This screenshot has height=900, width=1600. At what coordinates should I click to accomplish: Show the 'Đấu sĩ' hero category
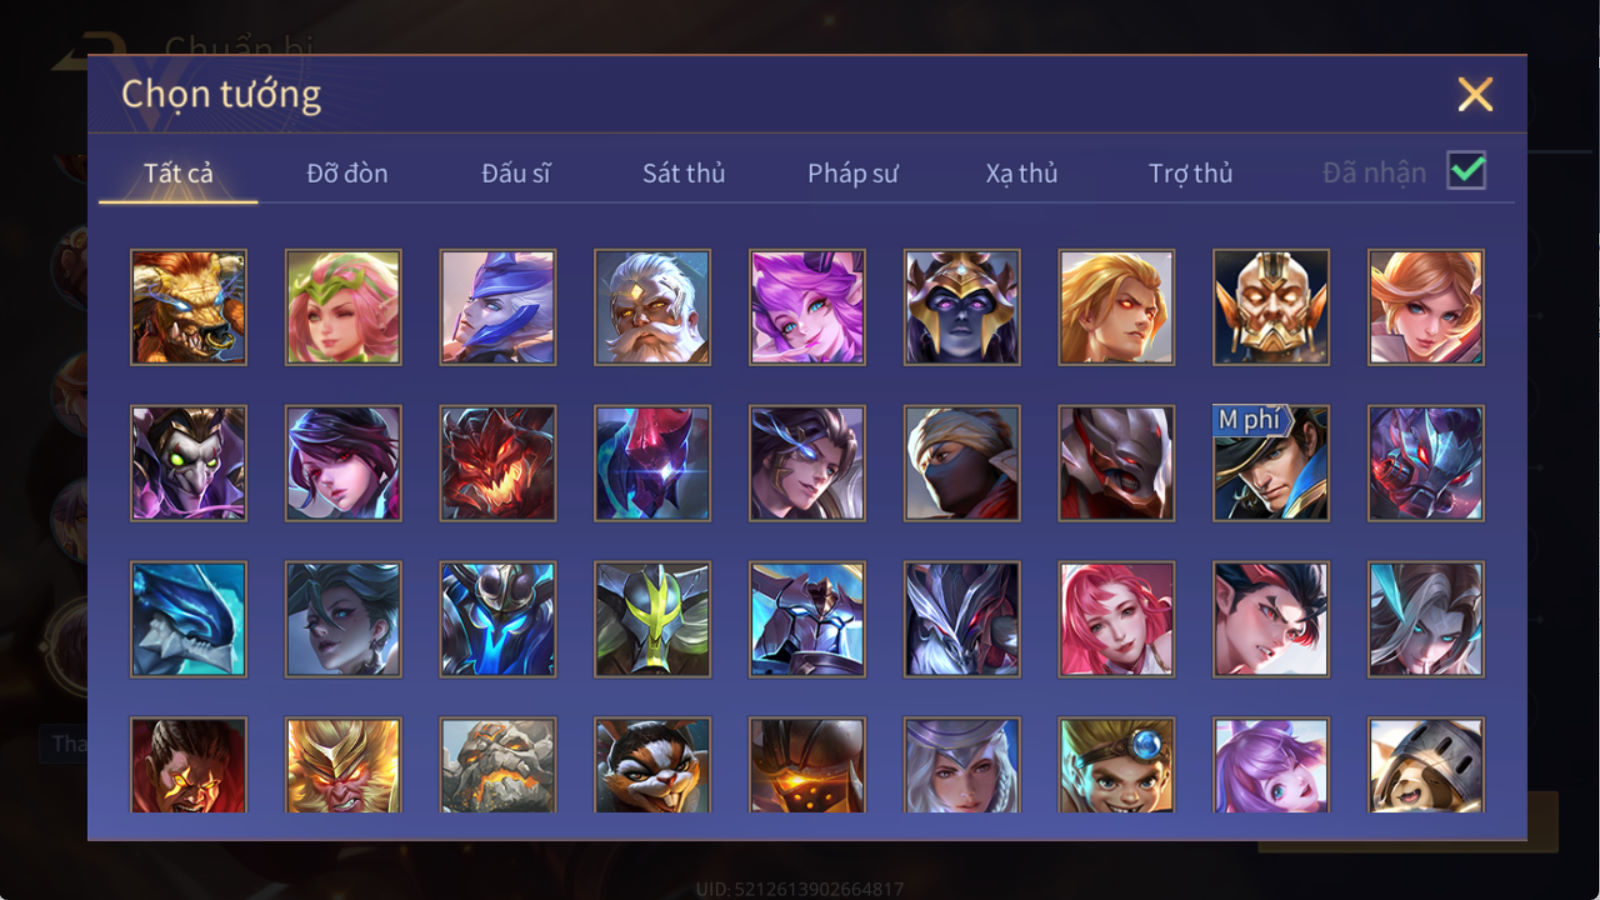point(515,173)
